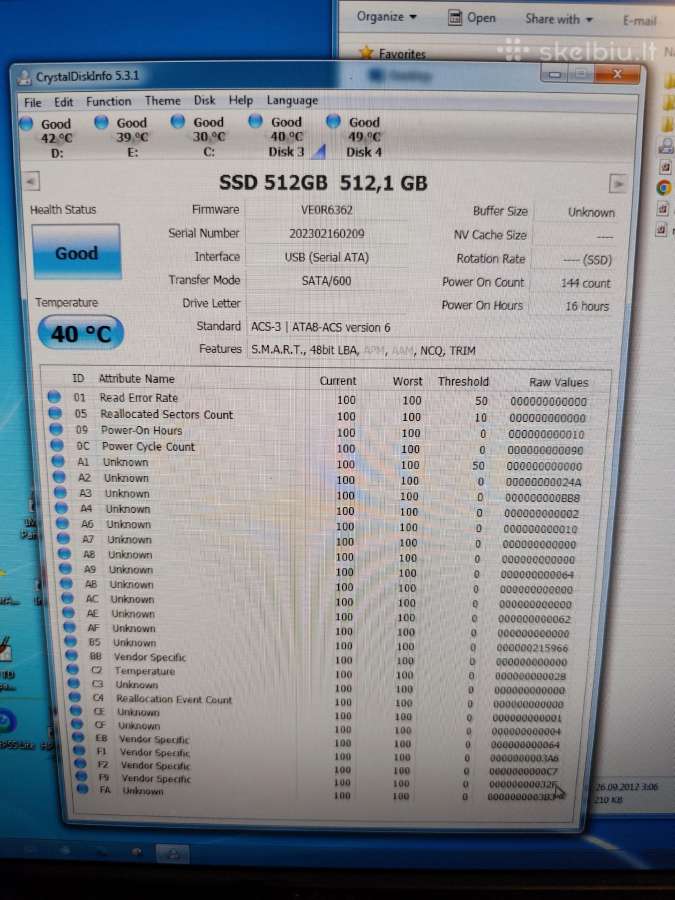
Task: Click the Interface value USB (Serial ATA)
Action: (x=326, y=257)
